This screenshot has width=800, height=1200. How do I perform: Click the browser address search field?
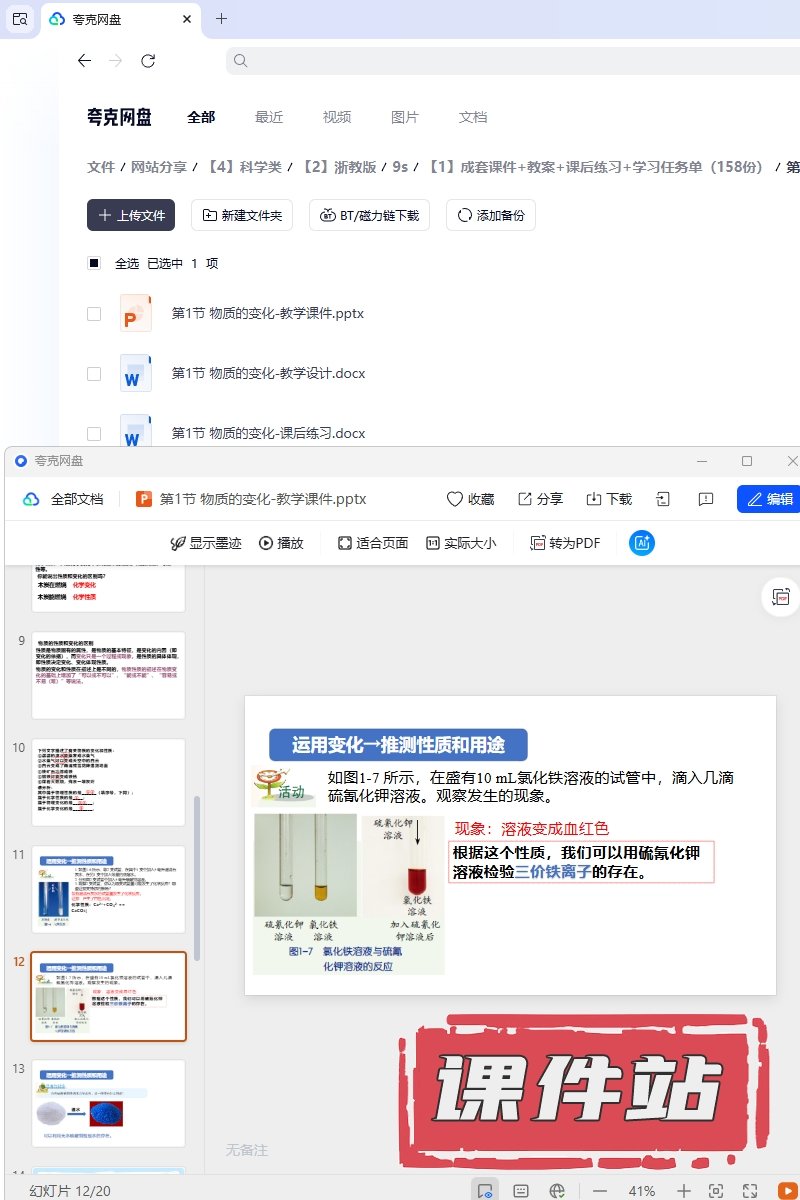pyautogui.click(x=510, y=61)
